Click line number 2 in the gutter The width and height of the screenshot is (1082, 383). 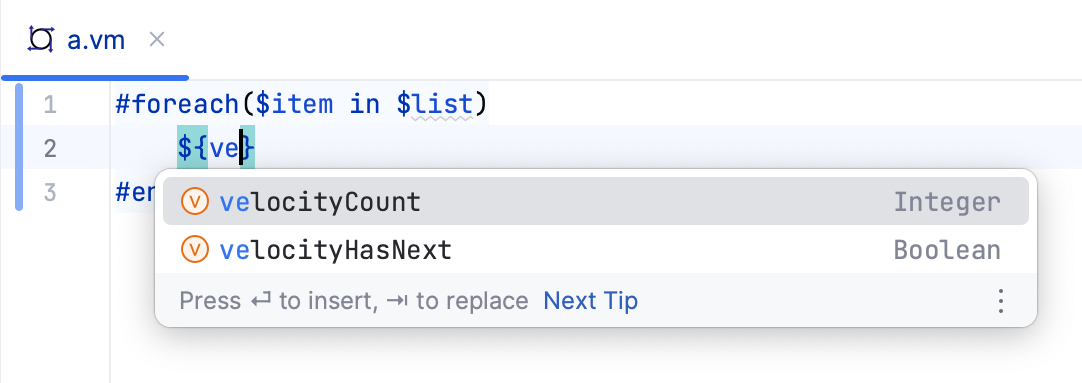(49, 148)
